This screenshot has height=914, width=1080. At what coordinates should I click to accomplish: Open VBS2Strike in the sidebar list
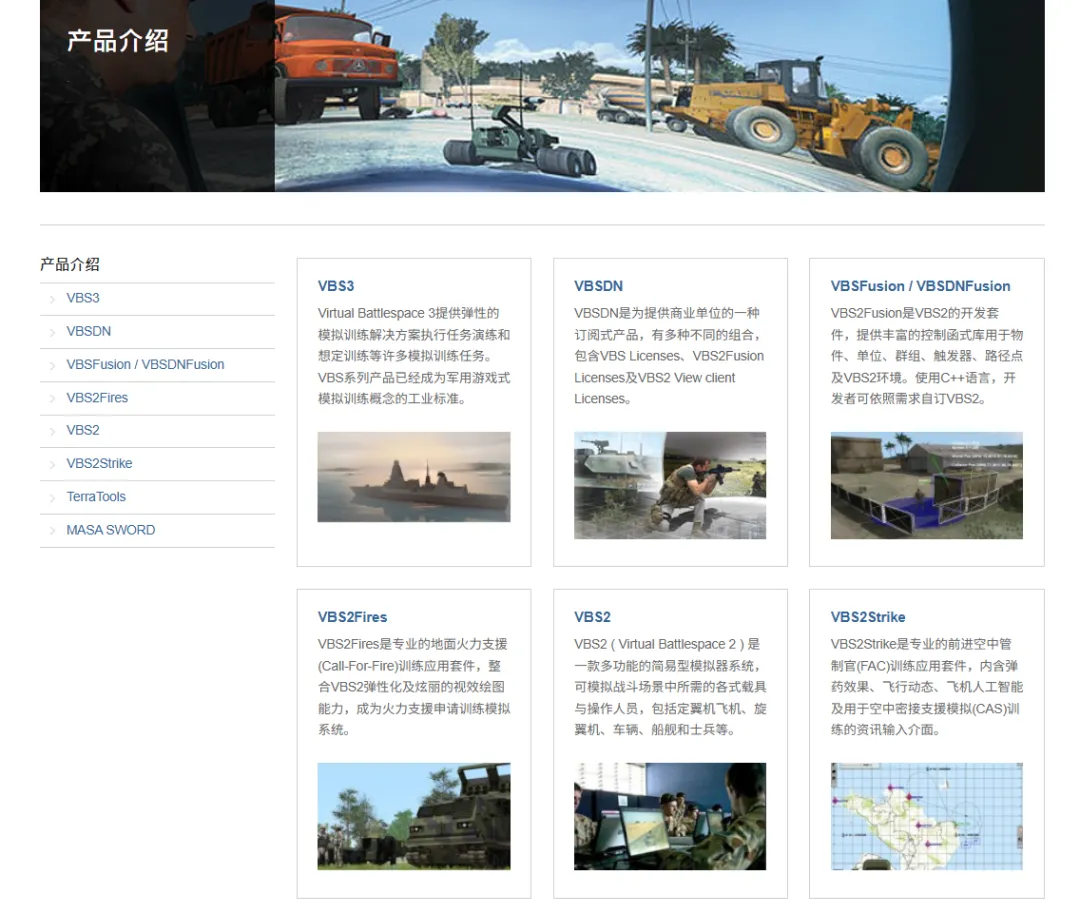(99, 464)
